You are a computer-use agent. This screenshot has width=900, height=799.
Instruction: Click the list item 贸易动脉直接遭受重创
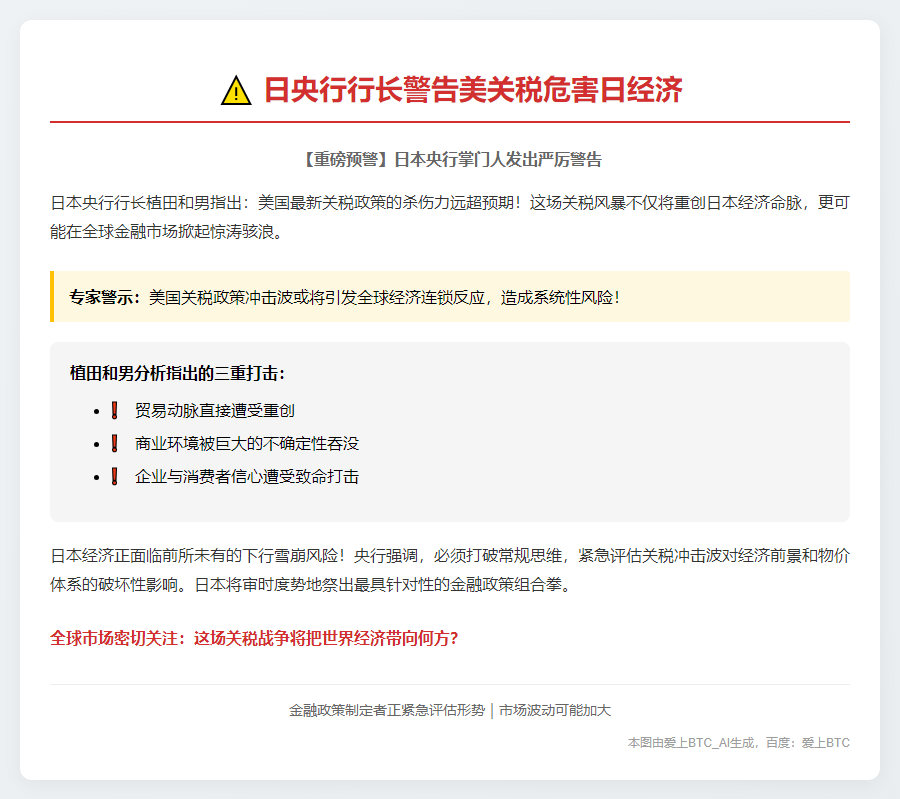click(215, 410)
